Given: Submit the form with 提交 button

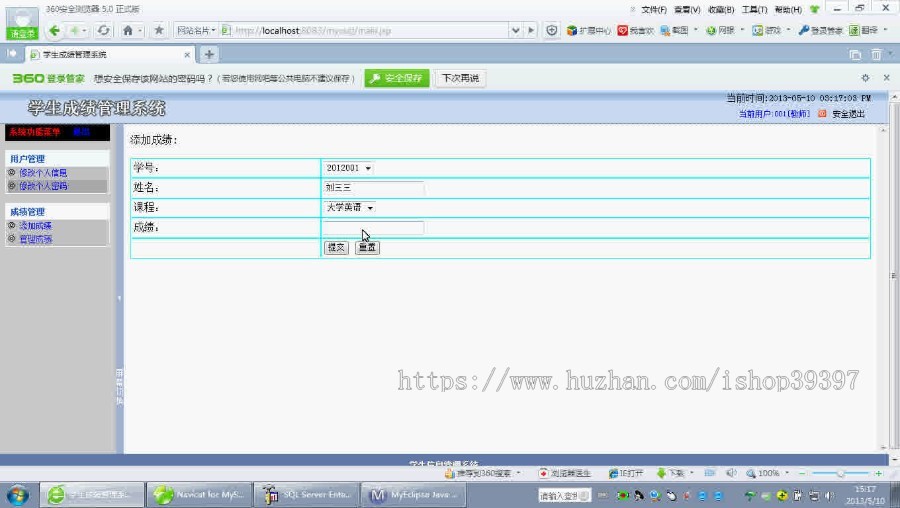Looking at the screenshot, I should (x=336, y=247).
